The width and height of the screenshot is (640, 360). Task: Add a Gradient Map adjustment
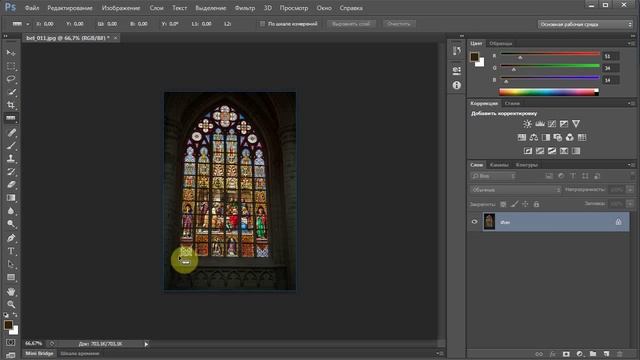click(x=576, y=151)
